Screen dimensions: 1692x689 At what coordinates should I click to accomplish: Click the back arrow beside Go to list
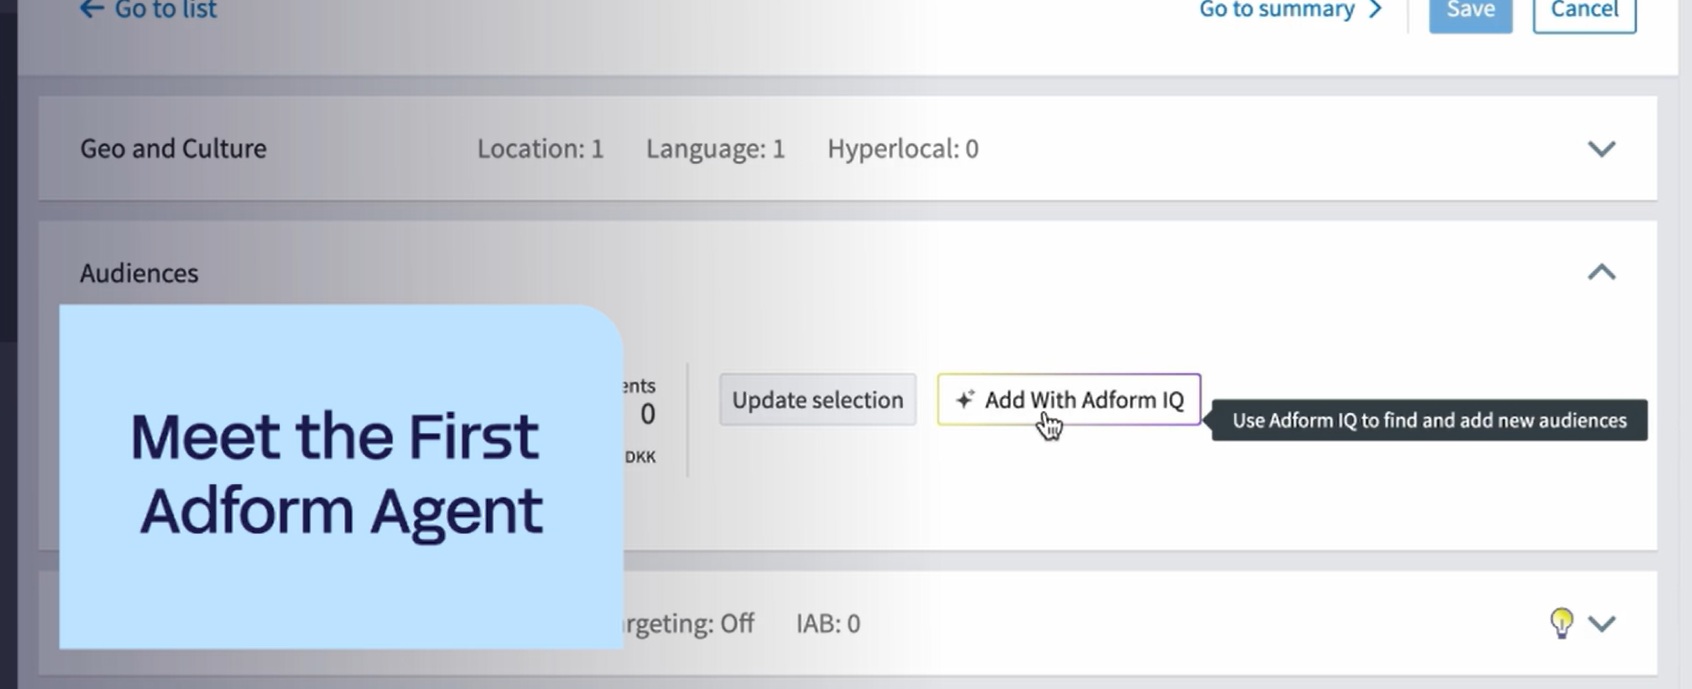coord(91,10)
